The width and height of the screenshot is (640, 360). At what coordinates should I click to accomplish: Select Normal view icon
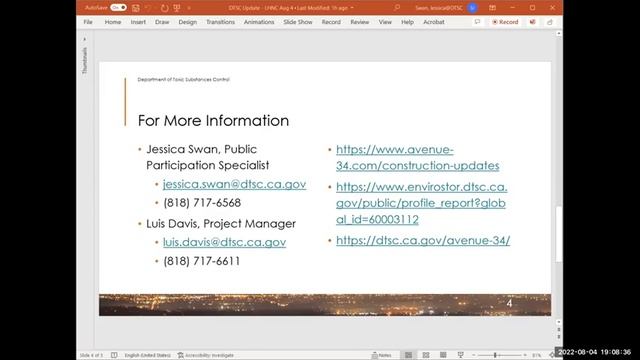408,356
